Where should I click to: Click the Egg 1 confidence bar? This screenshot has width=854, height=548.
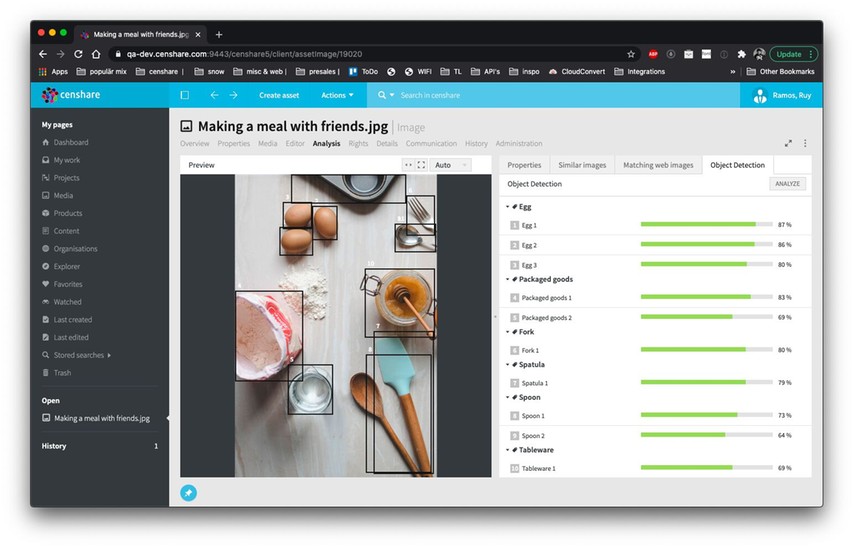(706, 225)
